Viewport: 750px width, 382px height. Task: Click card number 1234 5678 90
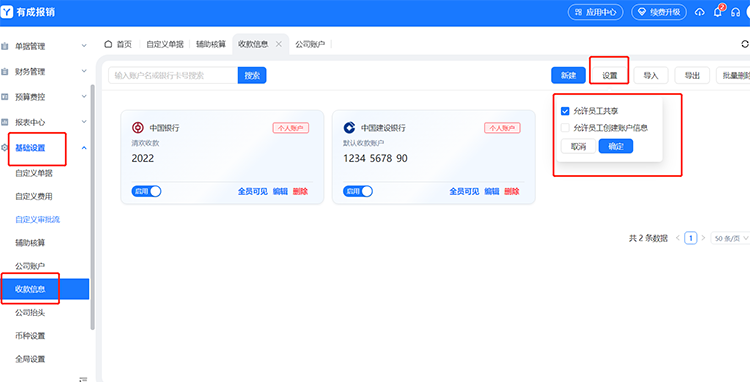(x=375, y=158)
